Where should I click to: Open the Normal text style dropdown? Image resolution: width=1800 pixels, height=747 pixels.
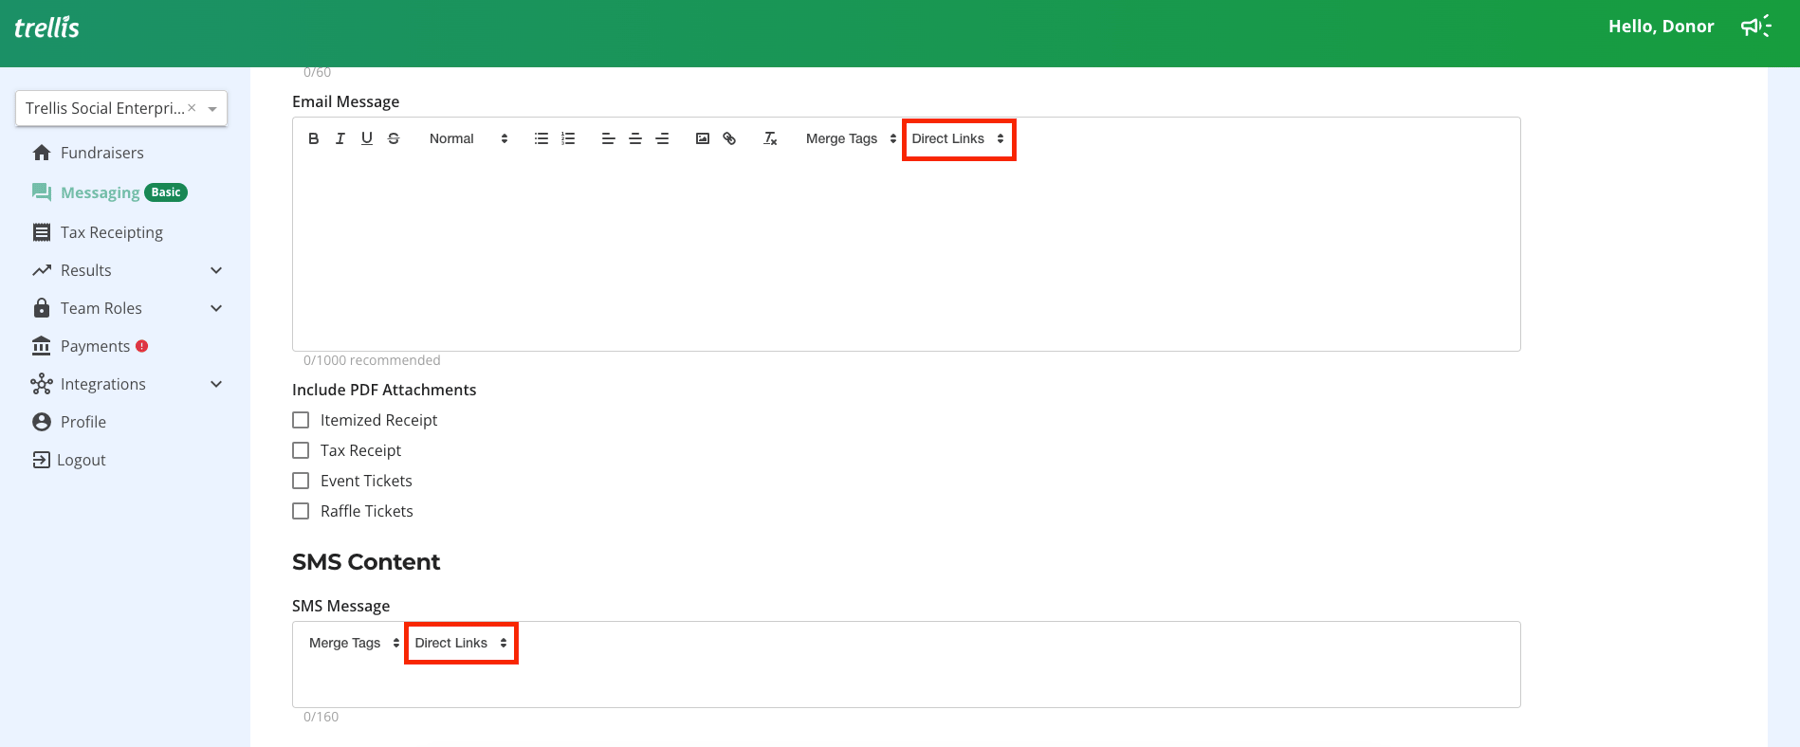tap(468, 139)
